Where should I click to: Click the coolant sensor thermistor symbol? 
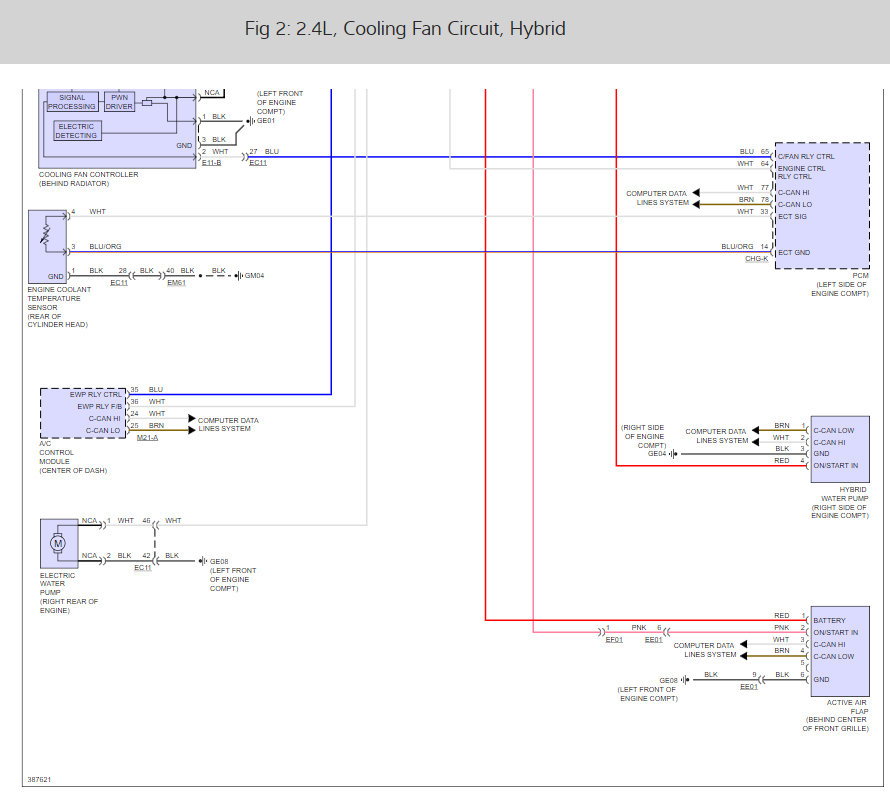45,234
